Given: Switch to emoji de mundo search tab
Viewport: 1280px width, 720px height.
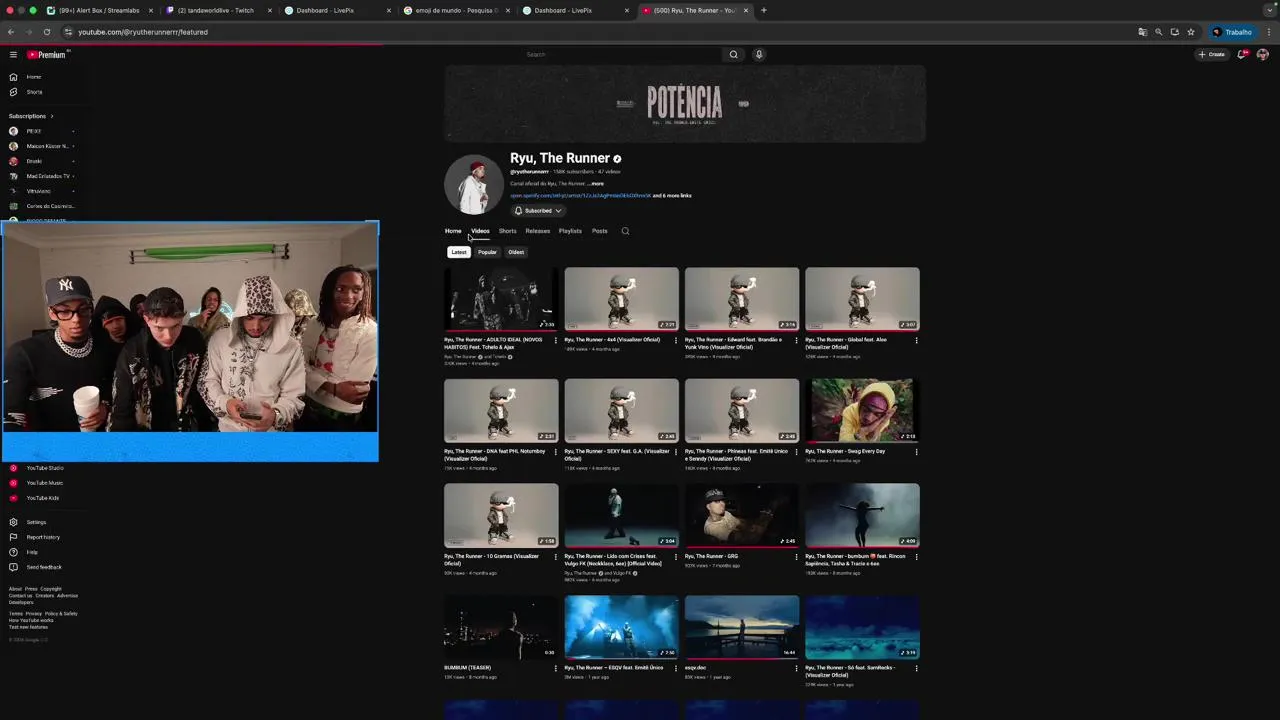Looking at the screenshot, I should click(x=455, y=10).
